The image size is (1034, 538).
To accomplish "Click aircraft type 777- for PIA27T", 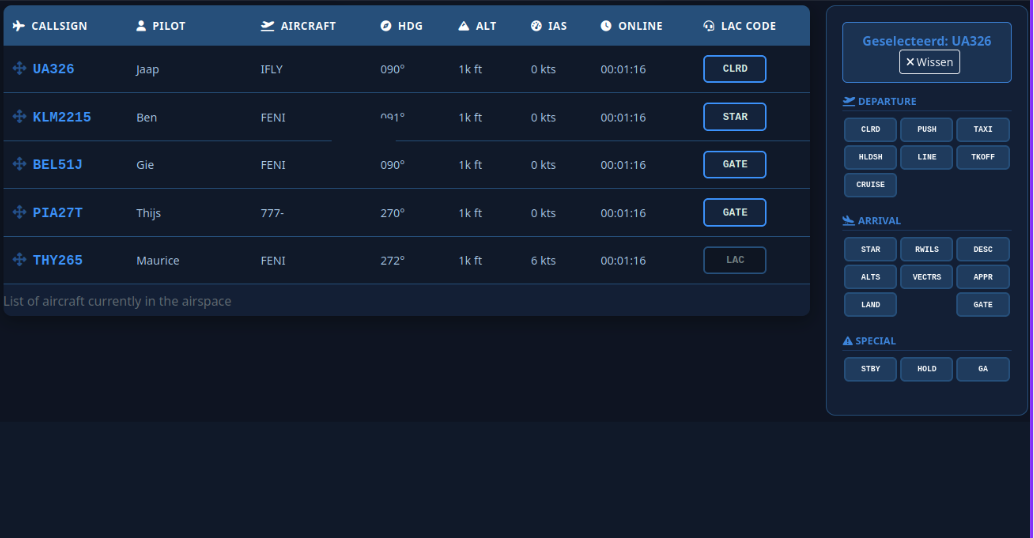I will point(272,213).
